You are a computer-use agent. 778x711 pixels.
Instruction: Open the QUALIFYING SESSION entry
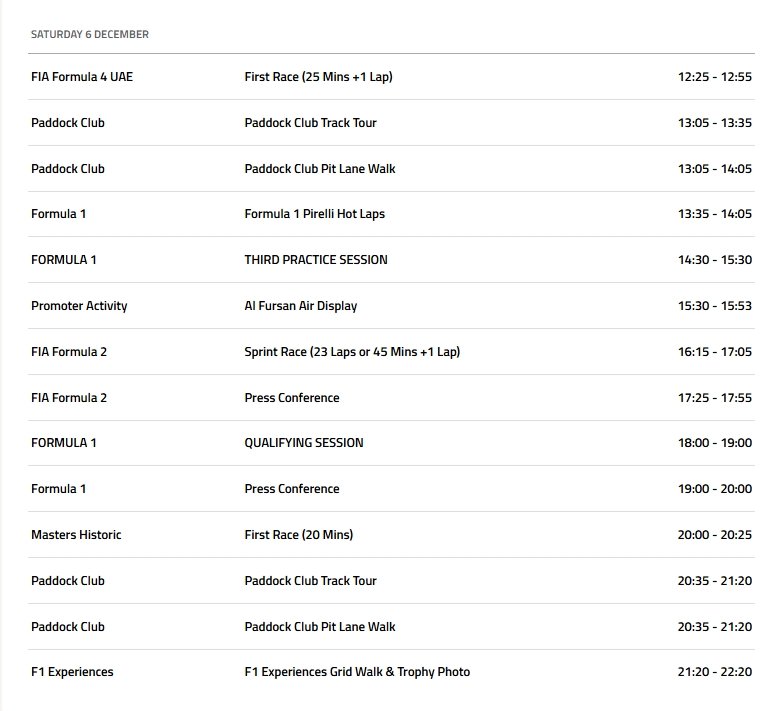(x=304, y=443)
